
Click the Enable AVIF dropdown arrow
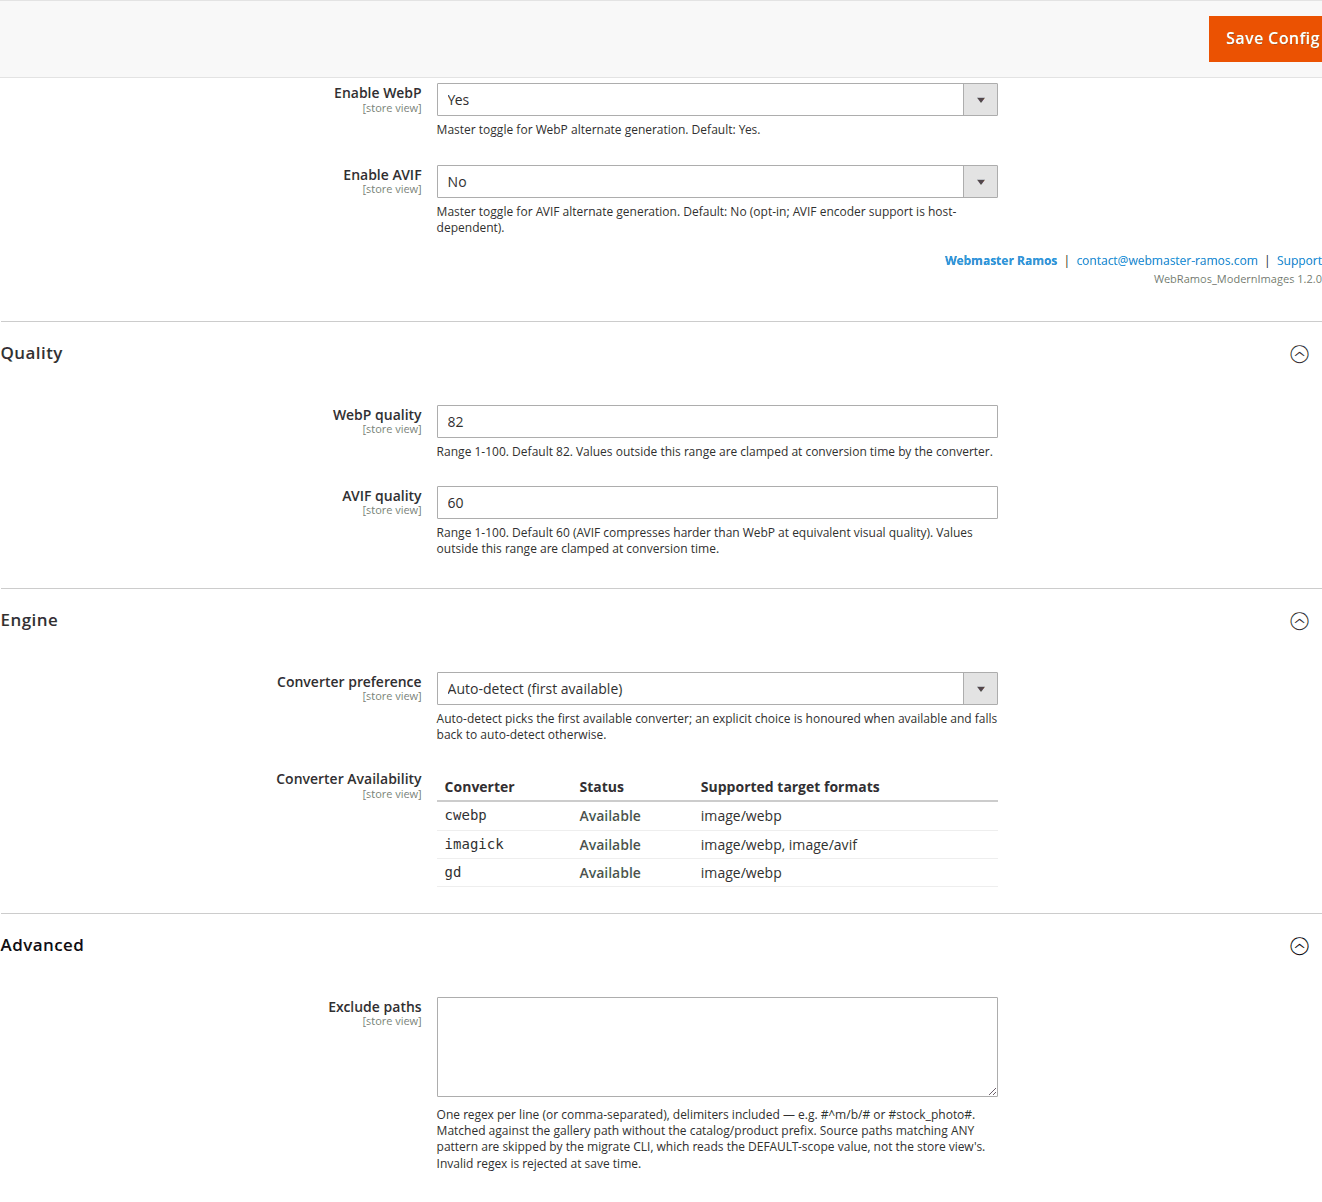tap(980, 182)
